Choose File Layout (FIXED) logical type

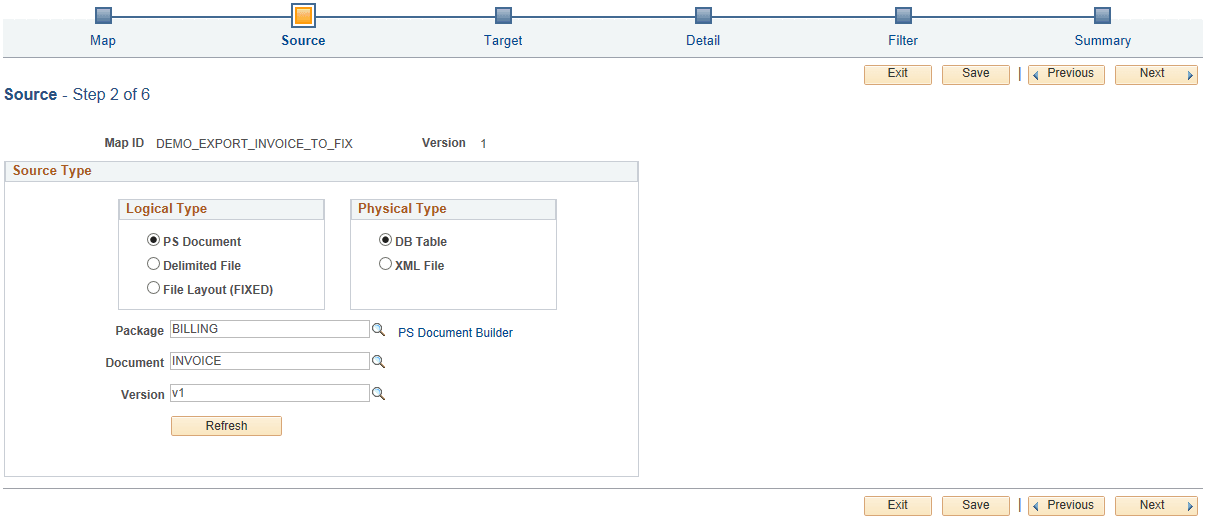tap(153, 288)
